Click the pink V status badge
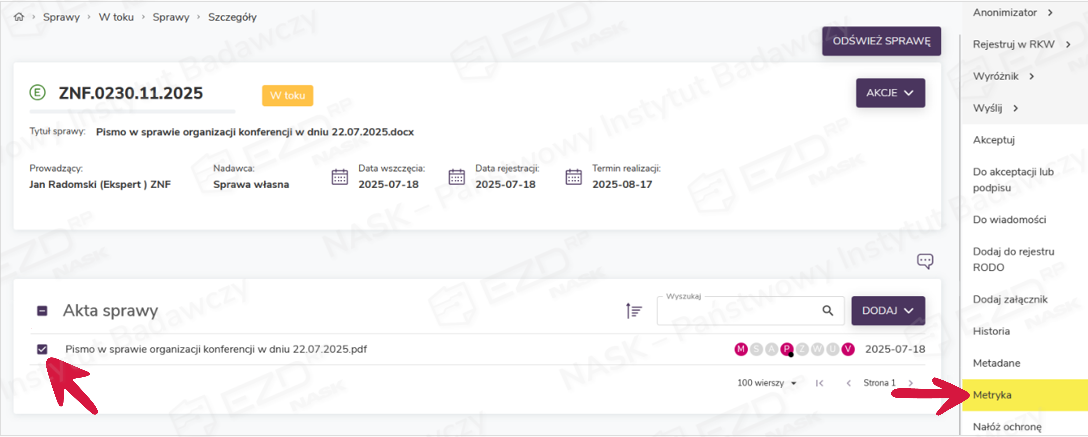Viewport: 1088px width, 437px height. 848,349
